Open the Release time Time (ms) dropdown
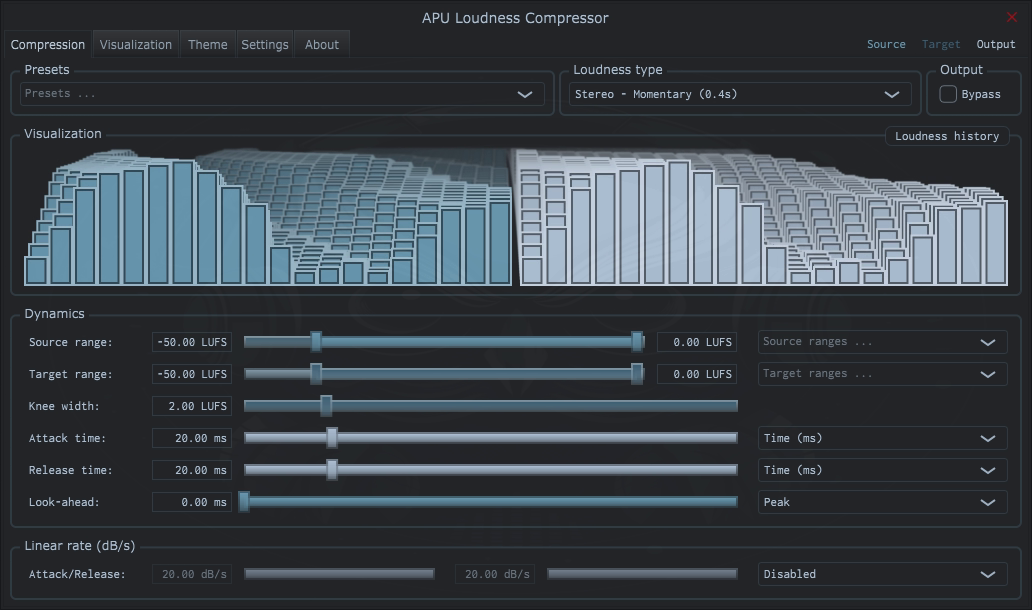 coord(880,470)
